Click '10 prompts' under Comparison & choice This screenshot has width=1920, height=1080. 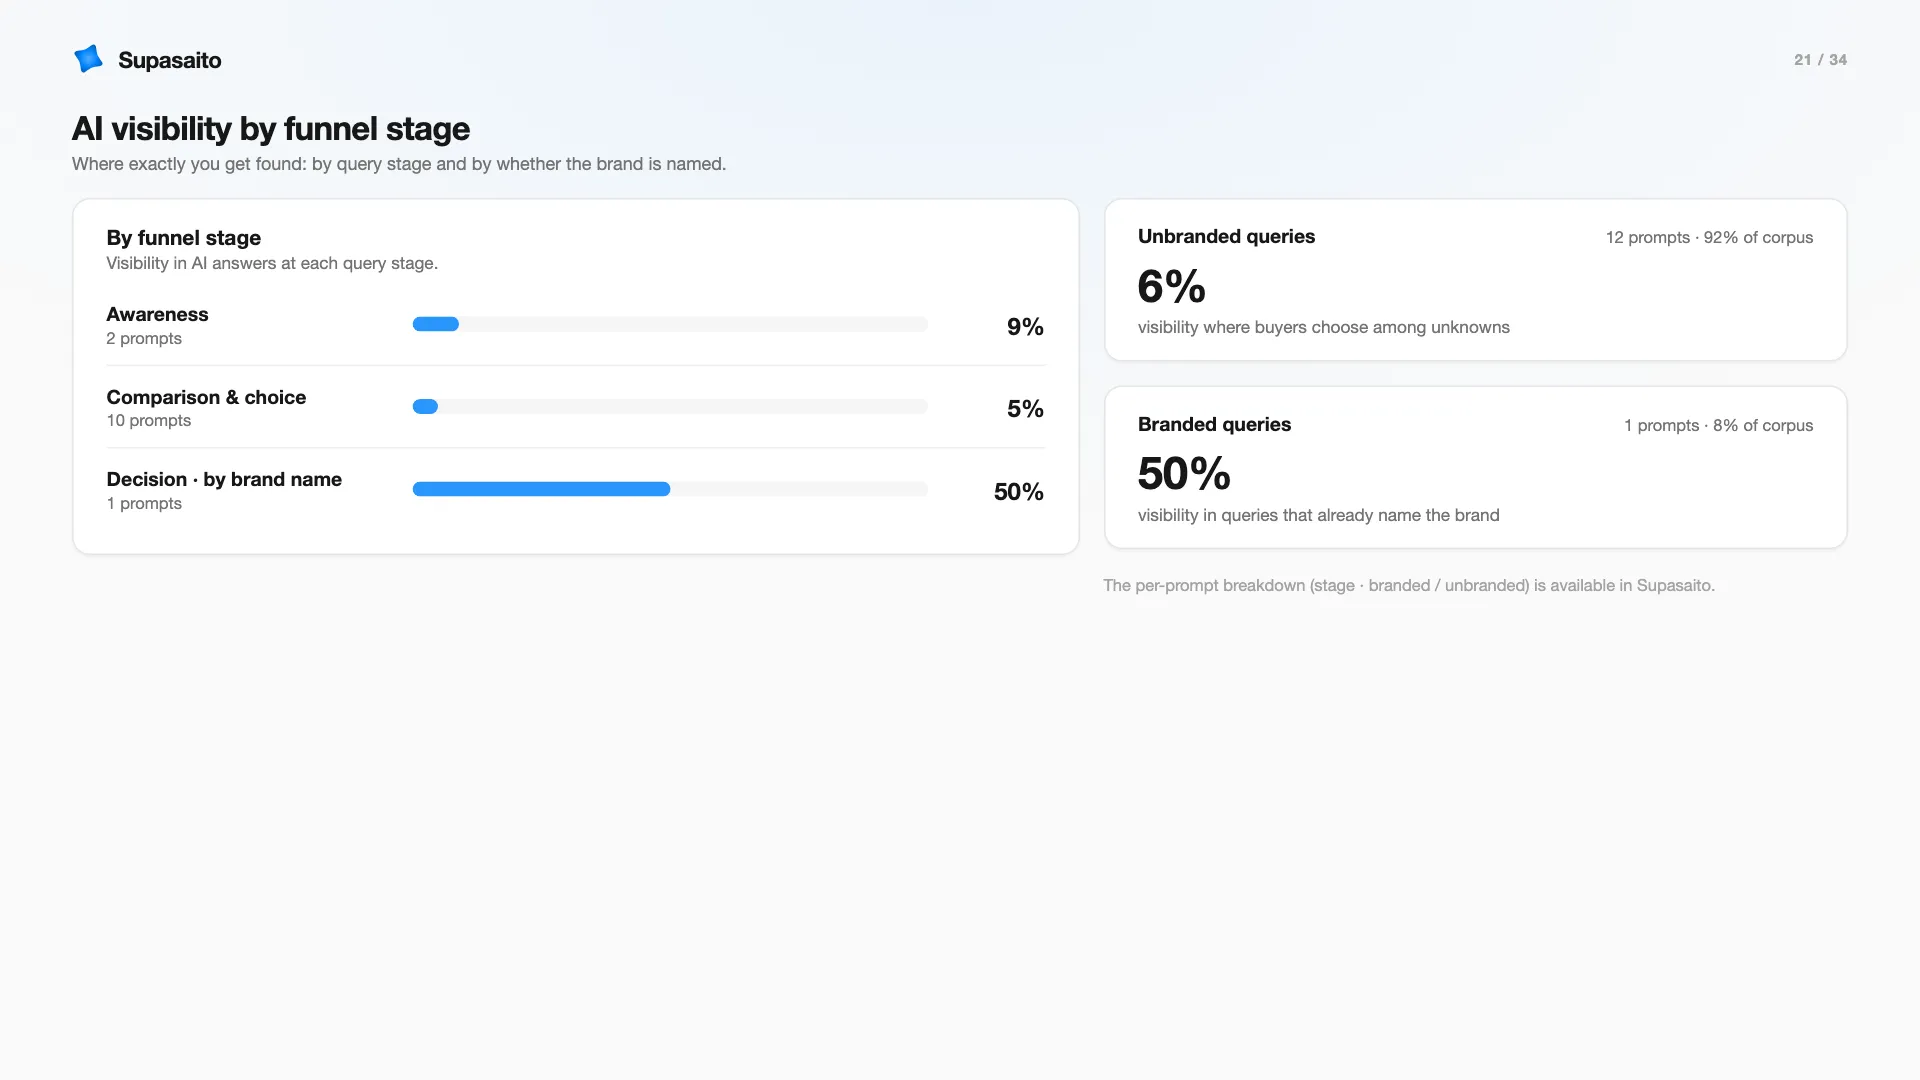click(148, 421)
